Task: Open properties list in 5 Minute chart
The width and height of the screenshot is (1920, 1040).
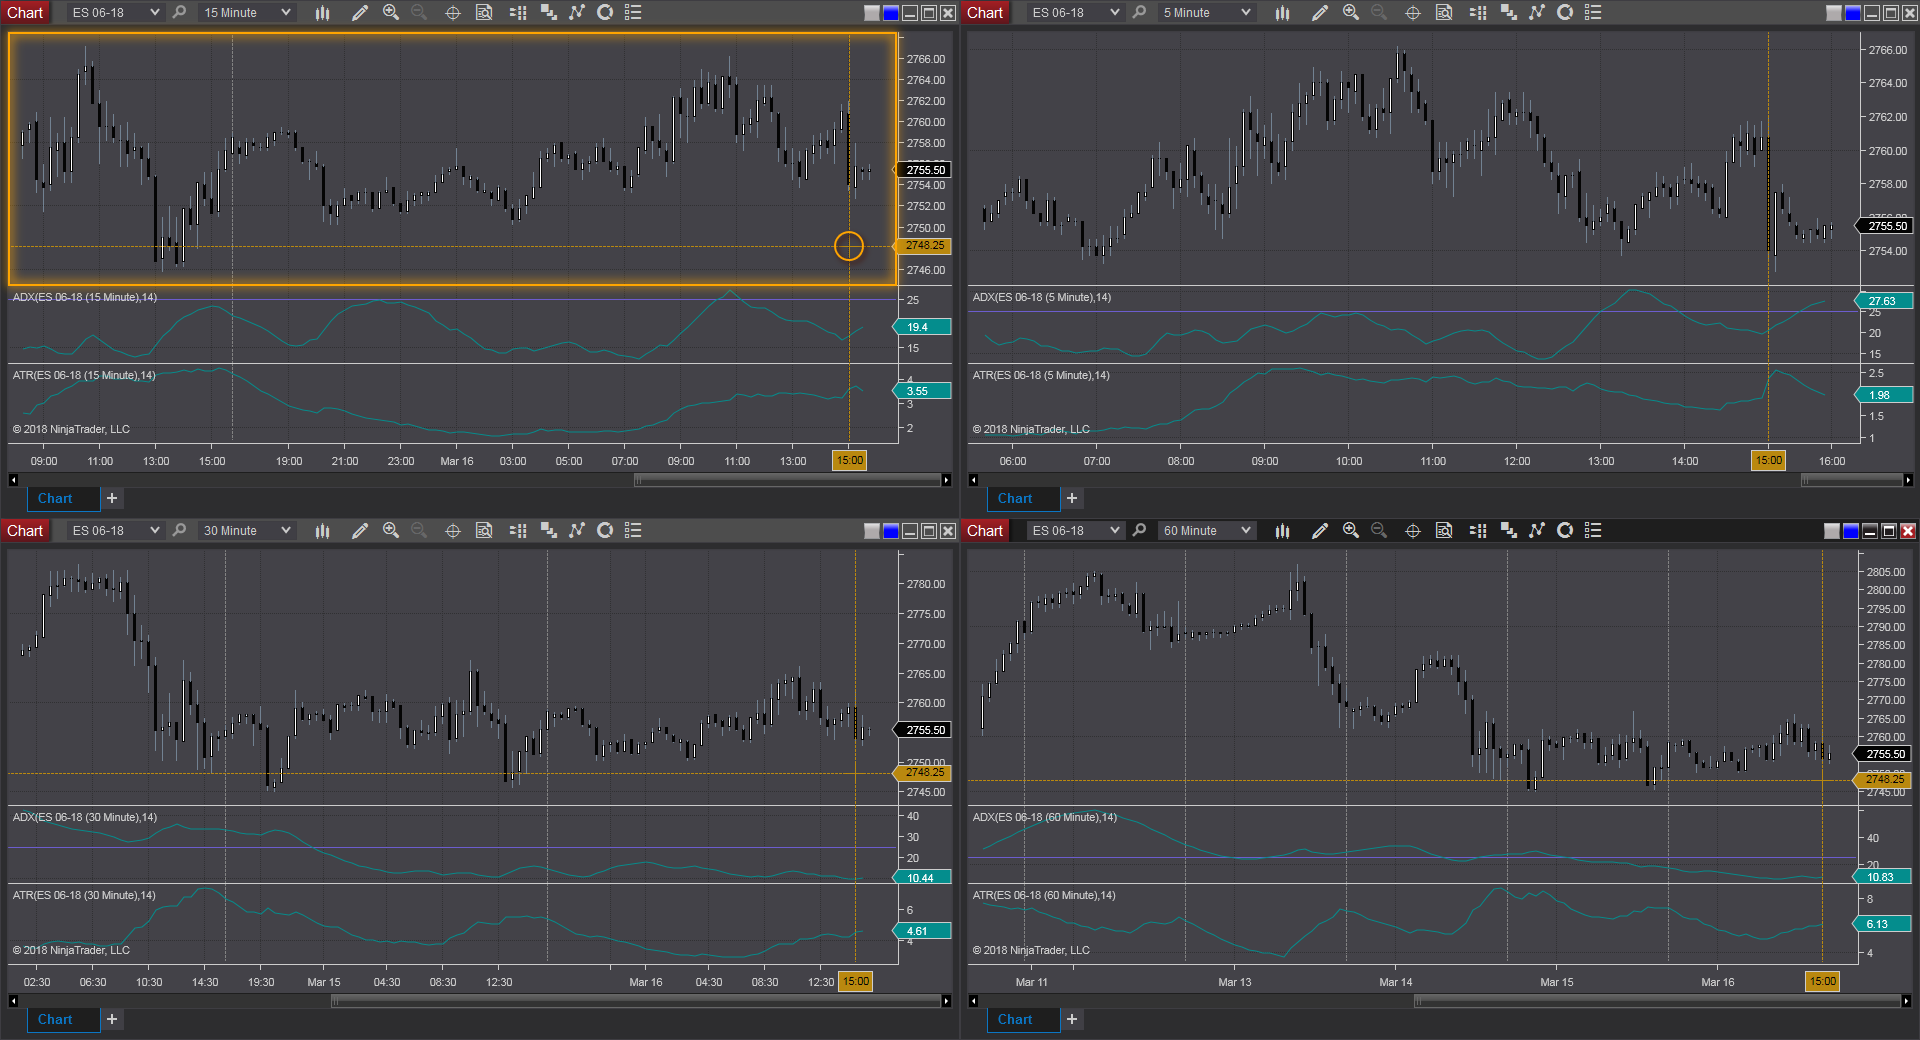Action: click(1593, 13)
